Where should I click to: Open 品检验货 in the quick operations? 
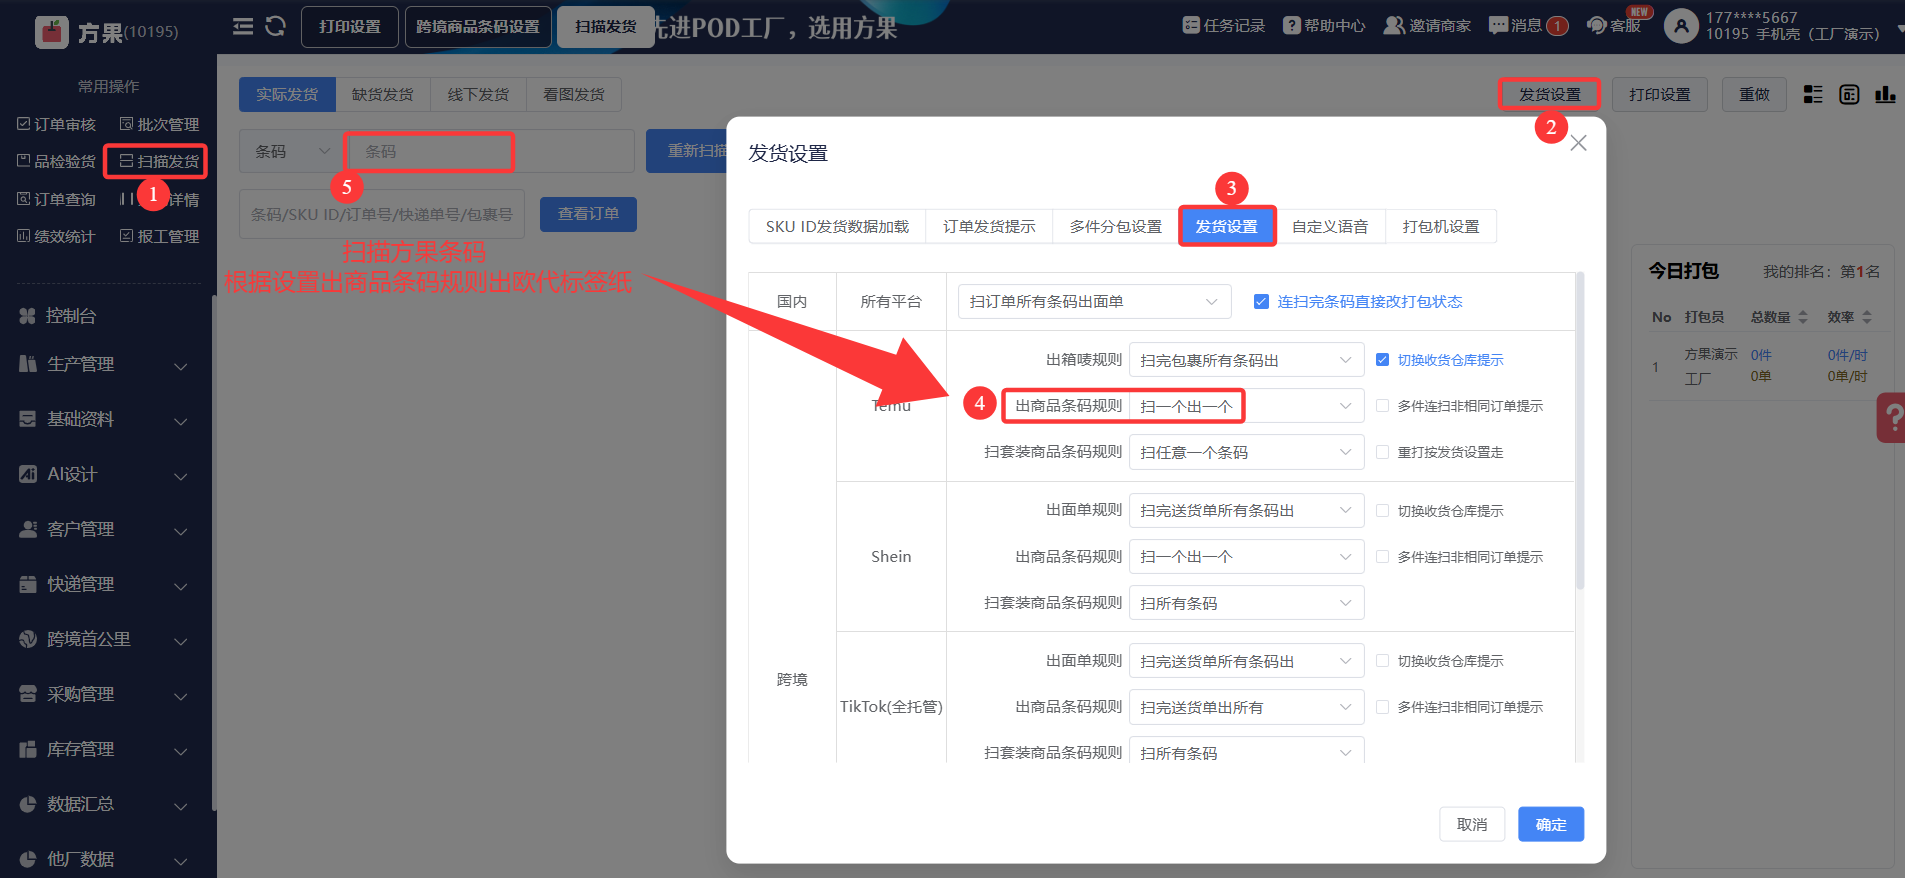pos(56,161)
